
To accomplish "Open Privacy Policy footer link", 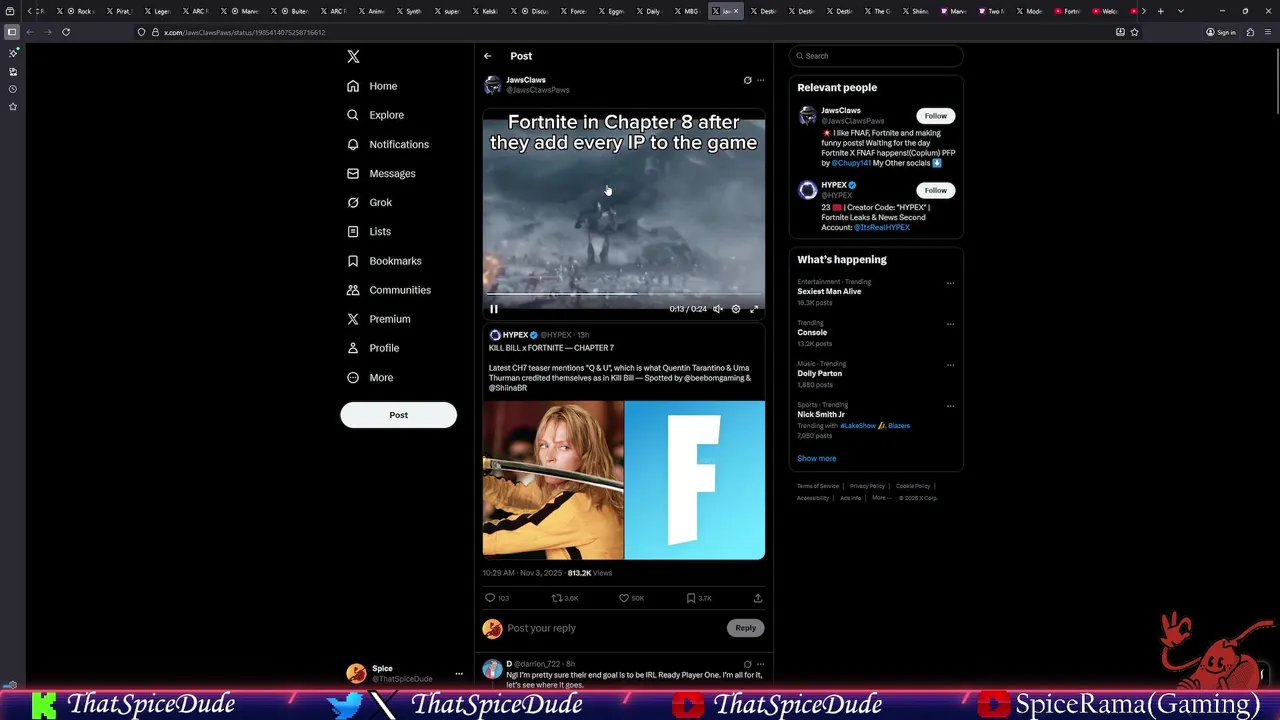I will coord(867,486).
